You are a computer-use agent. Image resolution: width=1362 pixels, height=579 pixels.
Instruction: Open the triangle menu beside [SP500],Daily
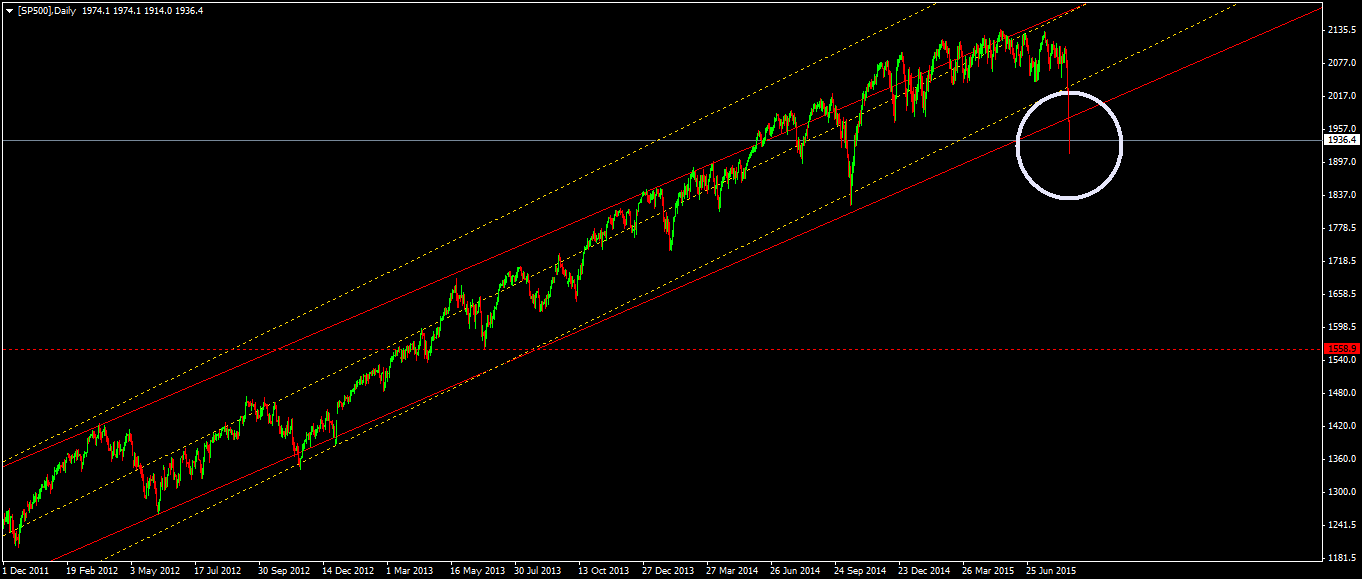tap(9, 10)
